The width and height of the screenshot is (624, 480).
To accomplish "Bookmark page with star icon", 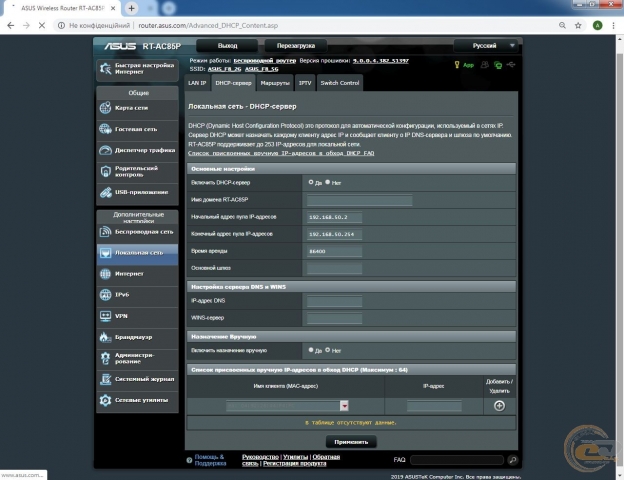I will tap(578, 25).
